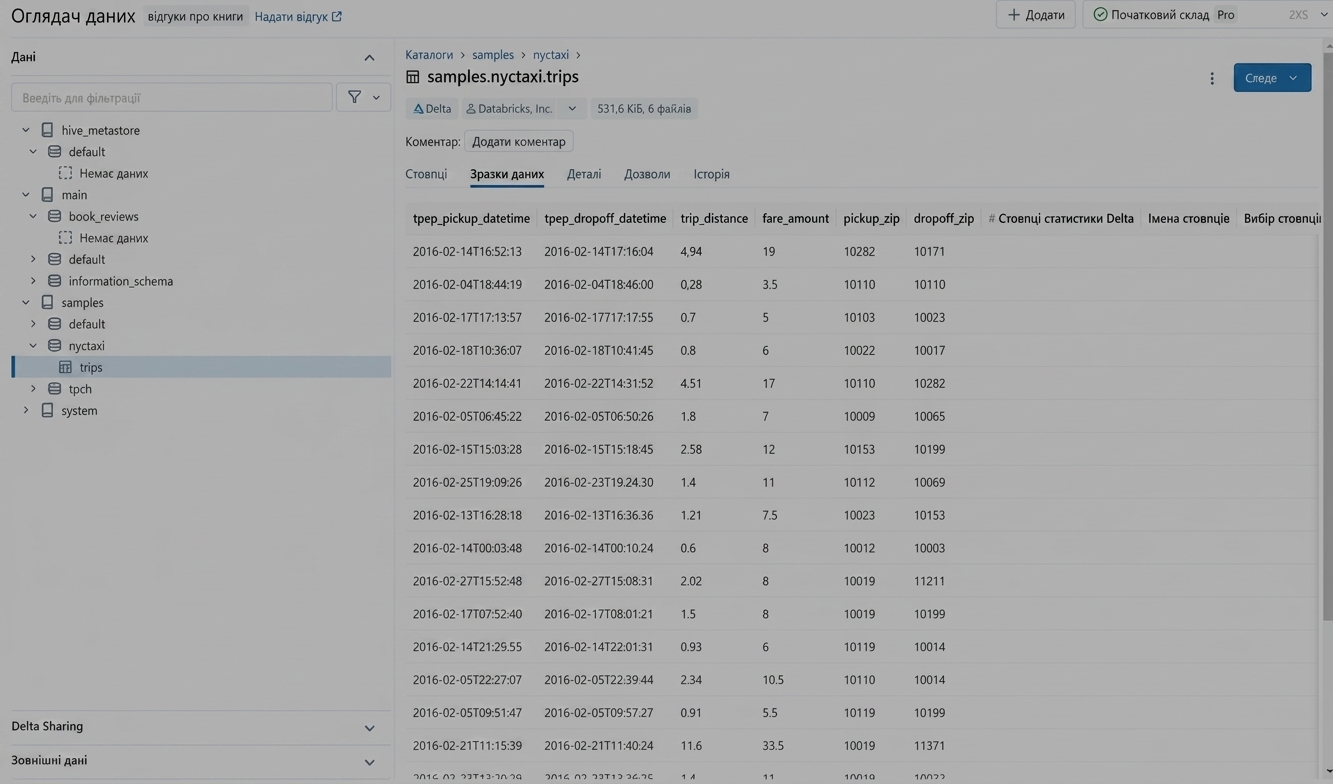Screen dimensions: 1333x784
Task: Open the owner dropdown next to Databricks, Inc.
Action: click(x=572, y=108)
